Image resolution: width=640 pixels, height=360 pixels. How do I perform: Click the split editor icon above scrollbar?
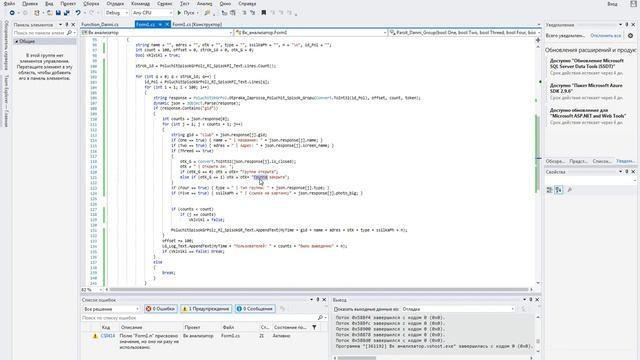538,40
